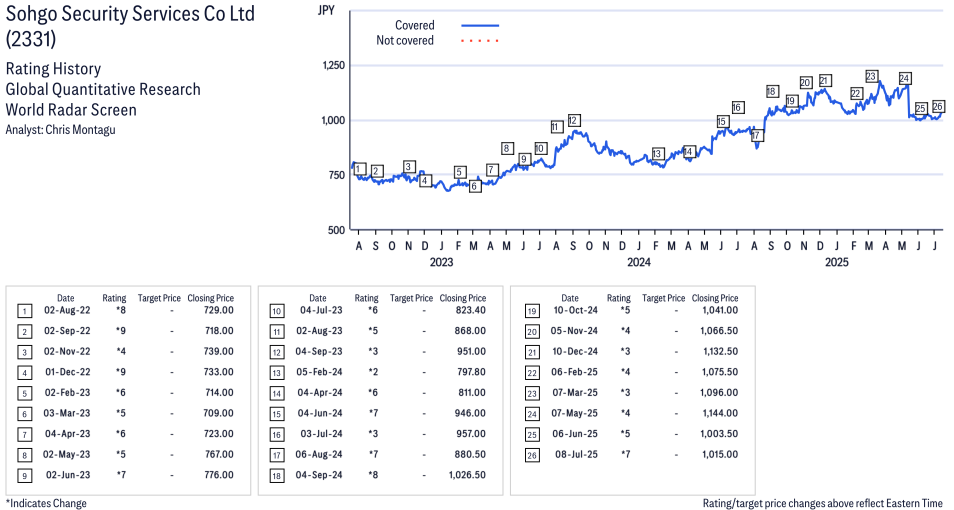The width and height of the screenshot is (954, 510).
Task: Click the JPY currency axis label
Action: (x=326, y=11)
